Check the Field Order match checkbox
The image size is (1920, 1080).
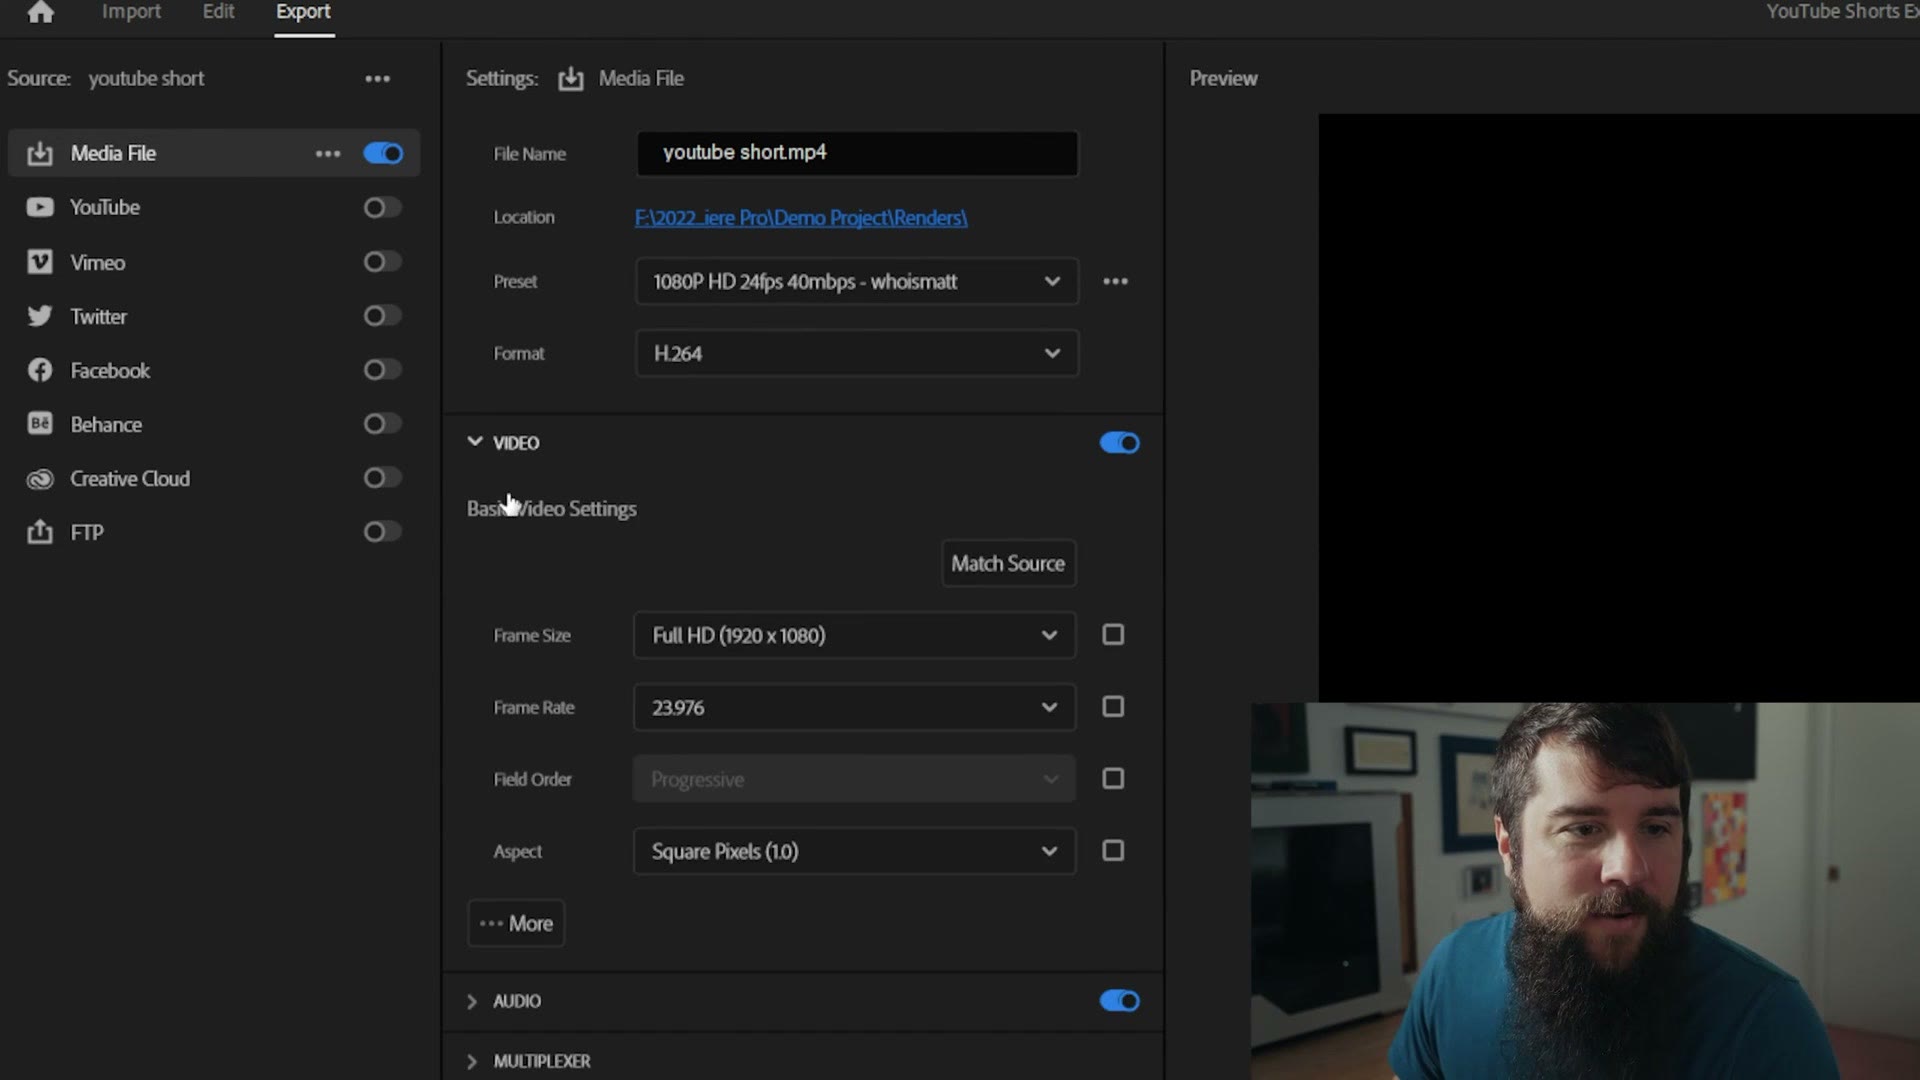[1113, 779]
